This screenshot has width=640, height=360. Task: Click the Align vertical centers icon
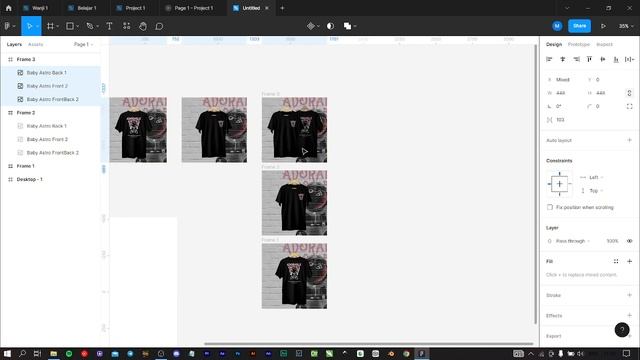pos(602,59)
